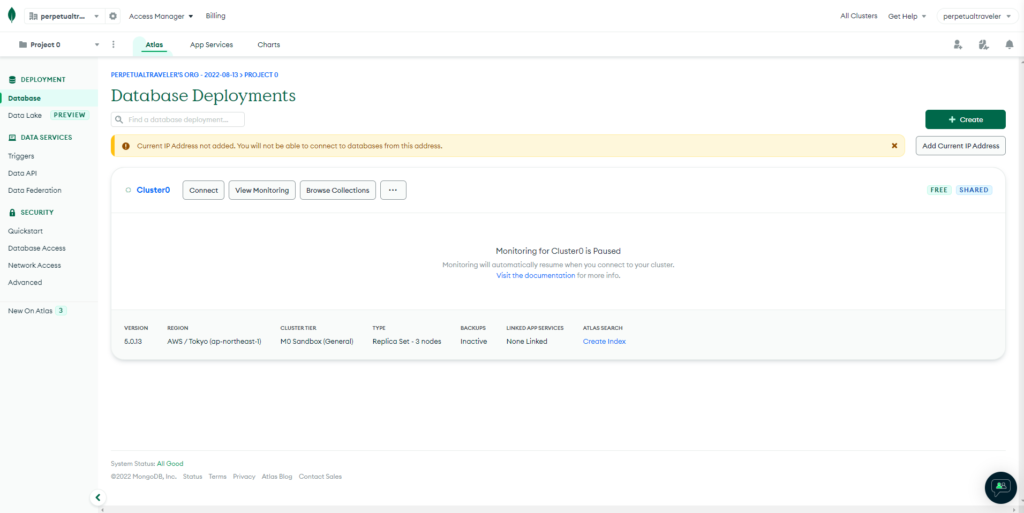
Task: Click the Create deployment button
Action: pyautogui.click(x=965, y=119)
